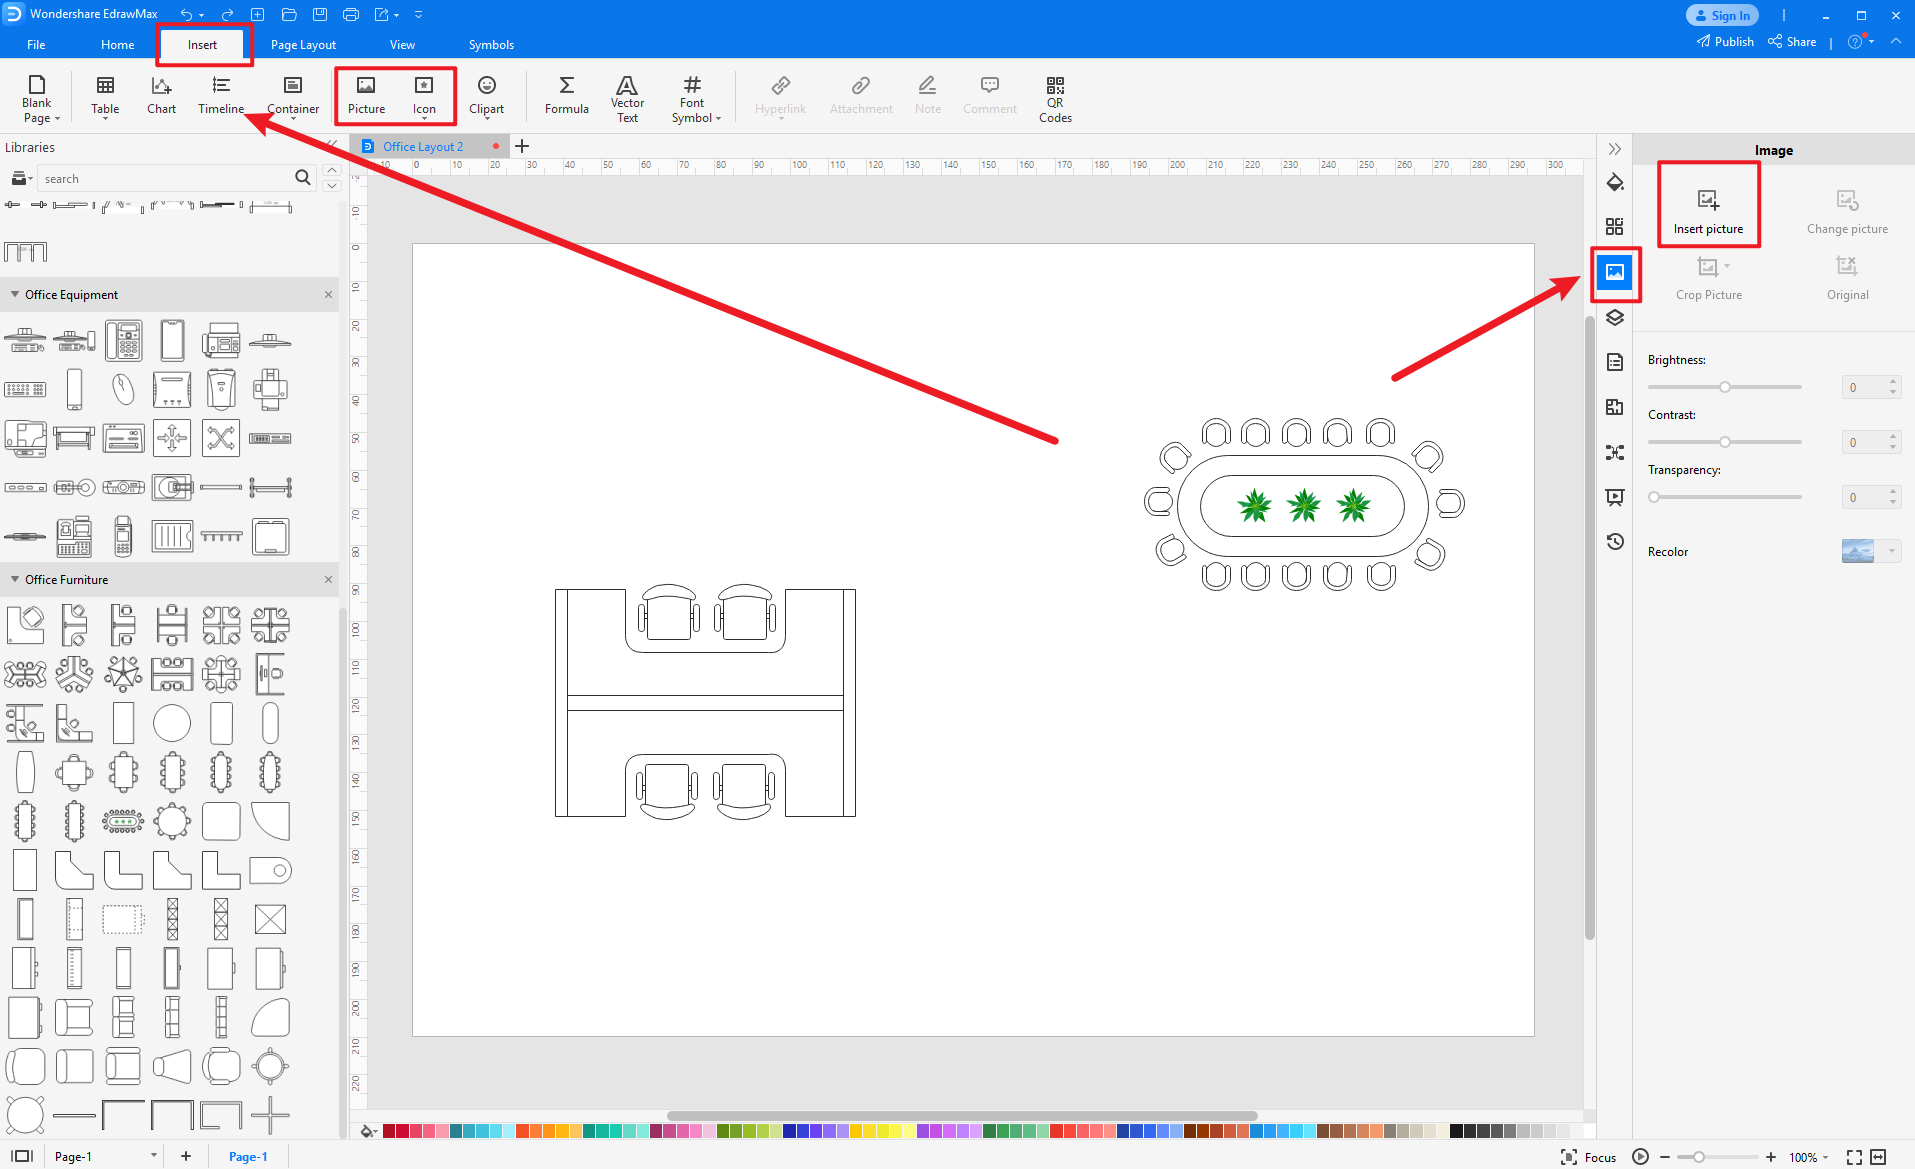Image resolution: width=1915 pixels, height=1169 pixels.
Task: Select the Vector Text tool
Action: [x=627, y=97]
